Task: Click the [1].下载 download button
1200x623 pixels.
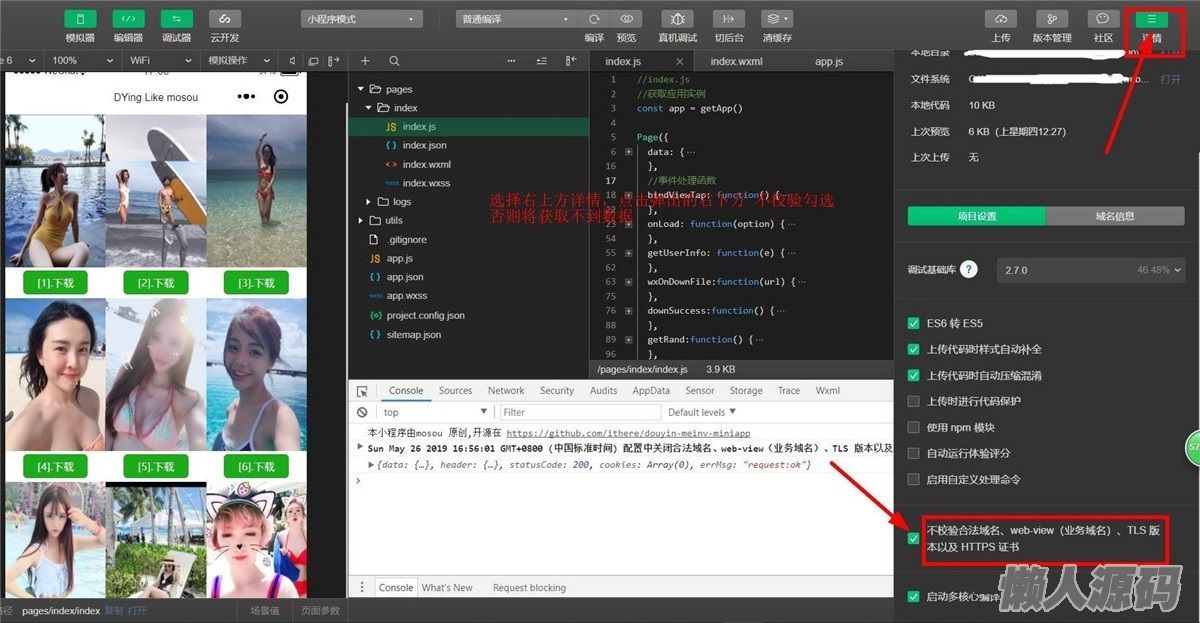Action: (x=55, y=283)
